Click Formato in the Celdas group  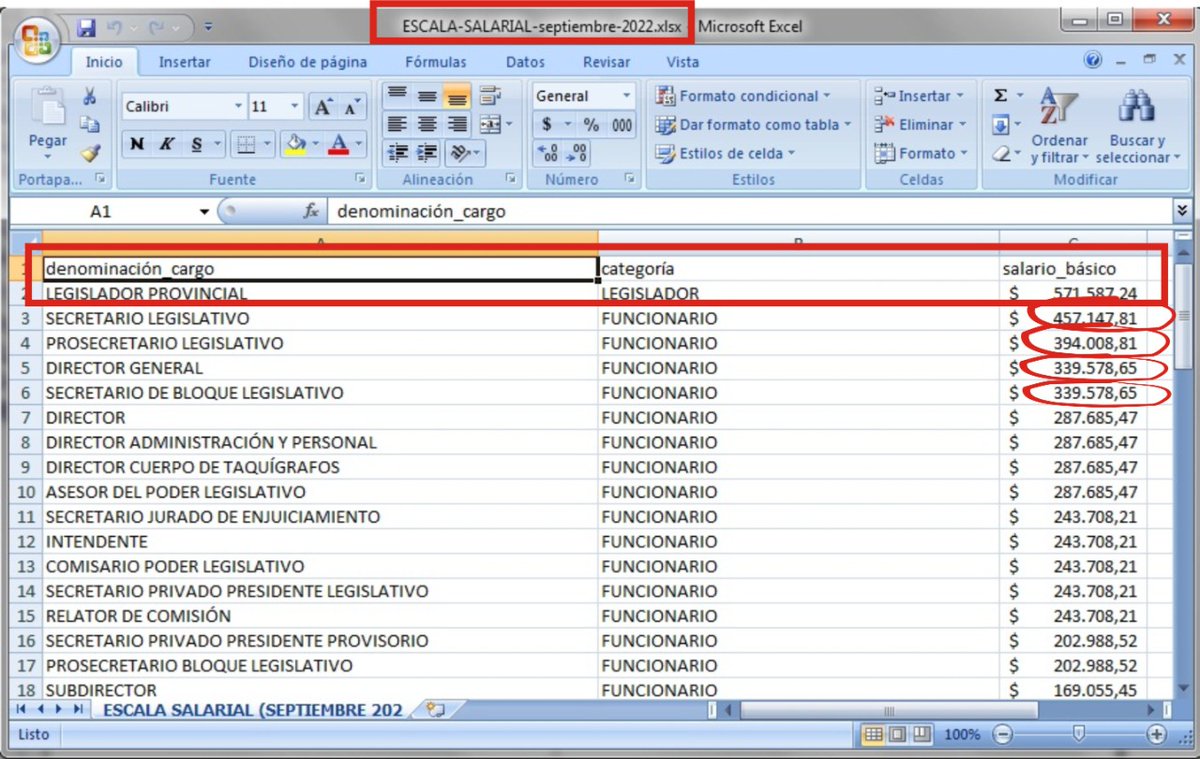coord(921,153)
